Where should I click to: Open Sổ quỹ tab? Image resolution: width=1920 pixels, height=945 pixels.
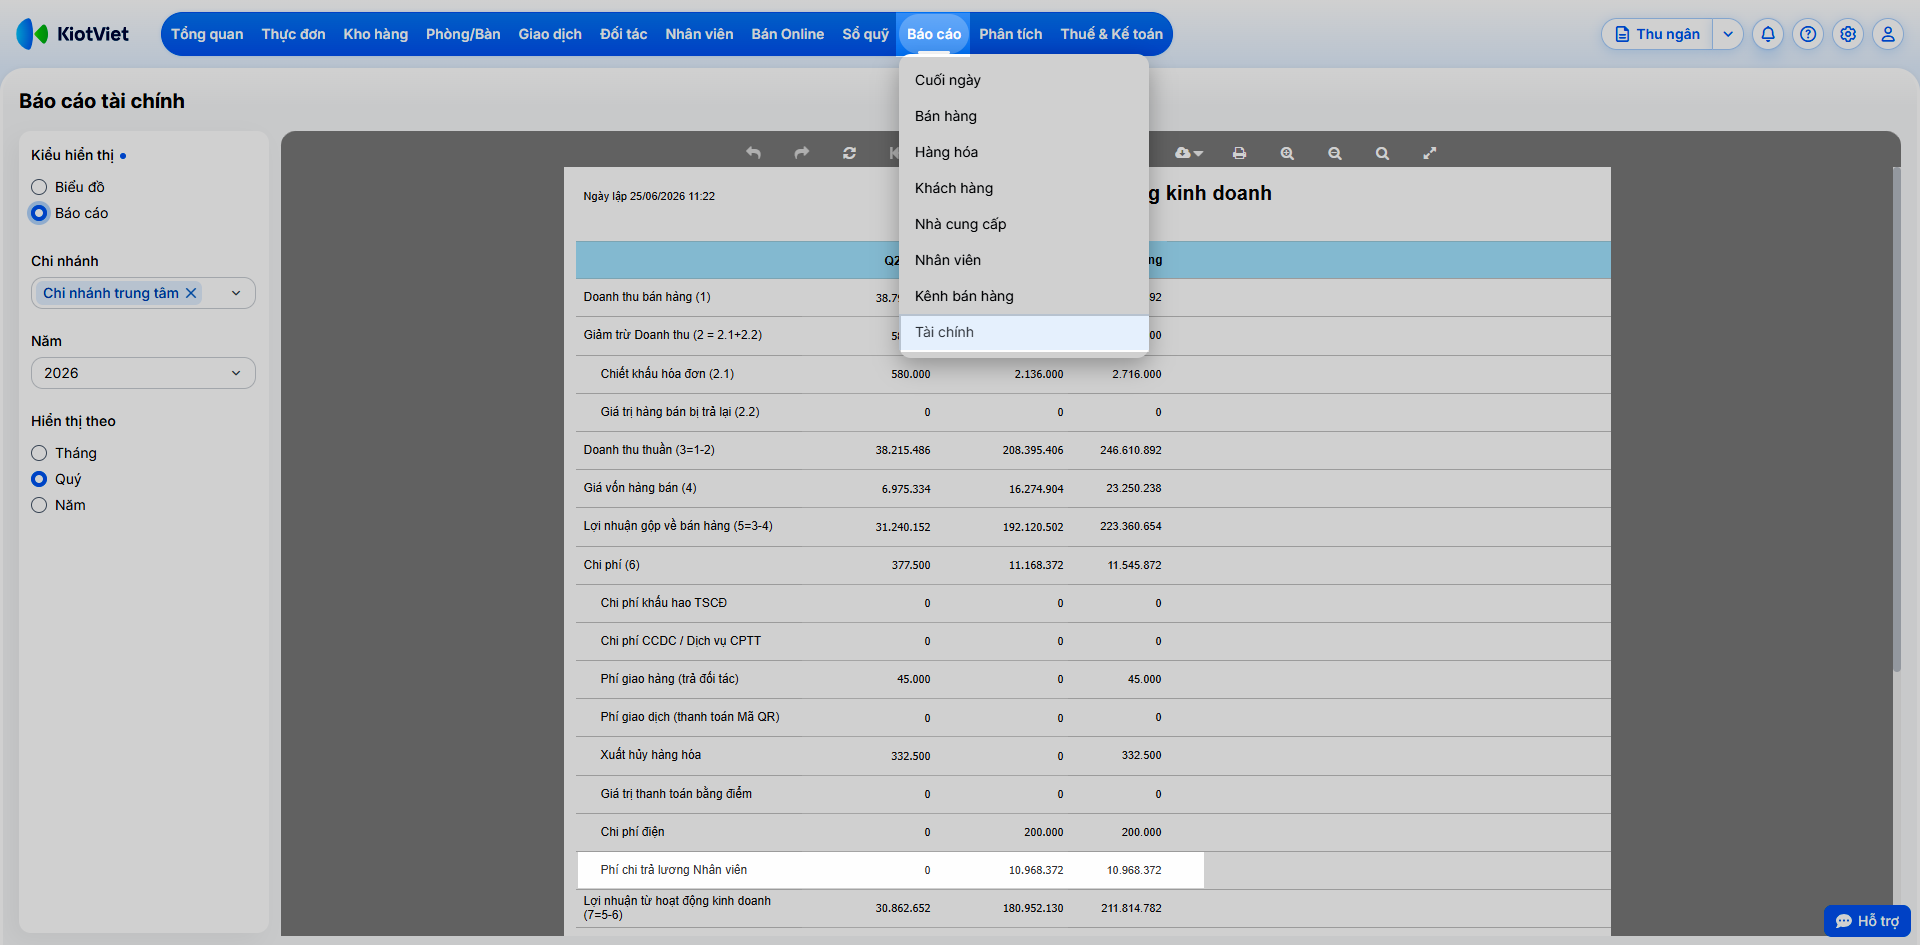click(x=865, y=34)
